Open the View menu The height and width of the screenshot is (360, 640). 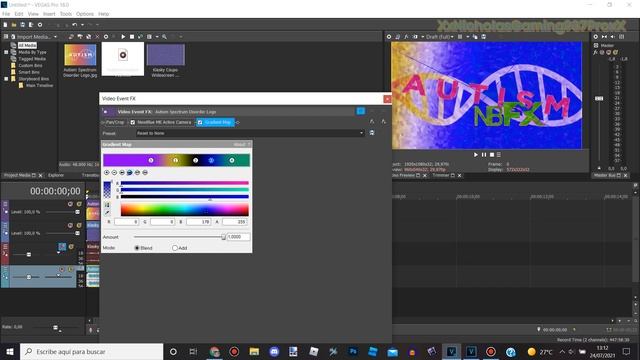[33, 14]
